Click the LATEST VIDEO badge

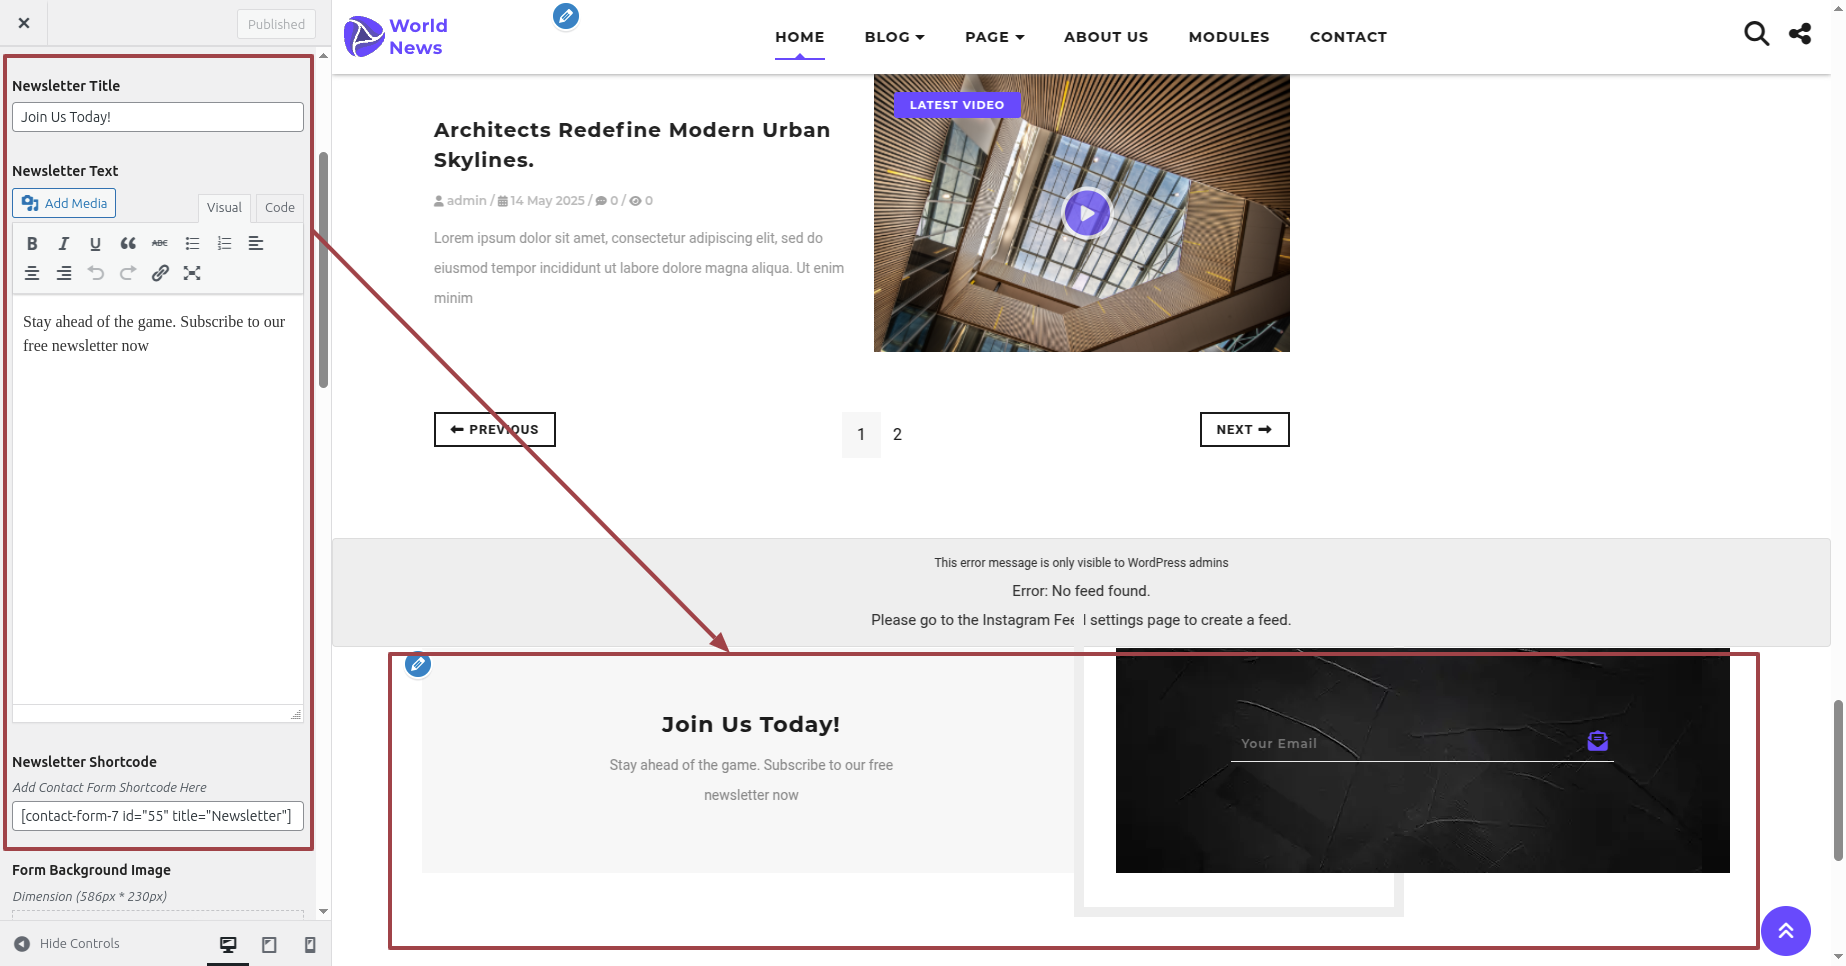tap(957, 105)
